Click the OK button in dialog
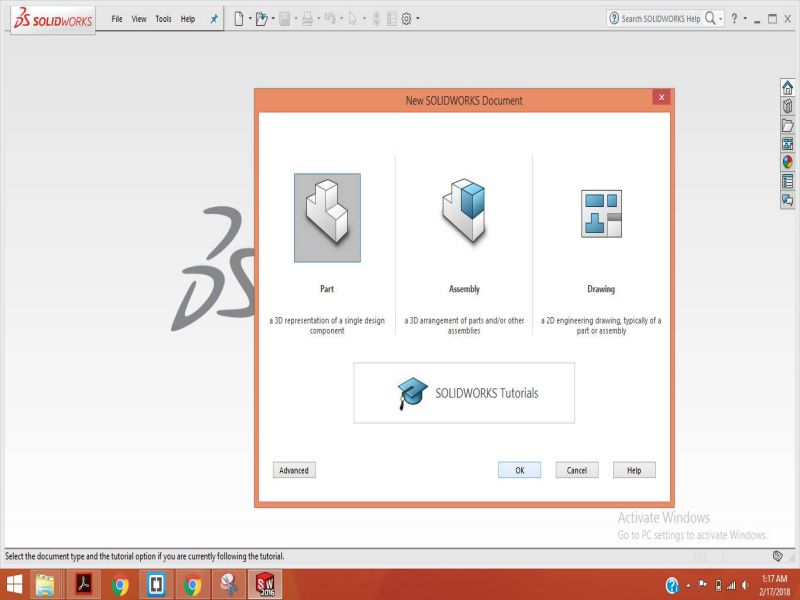Viewport: 800px width, 600px height. [519, 470]
